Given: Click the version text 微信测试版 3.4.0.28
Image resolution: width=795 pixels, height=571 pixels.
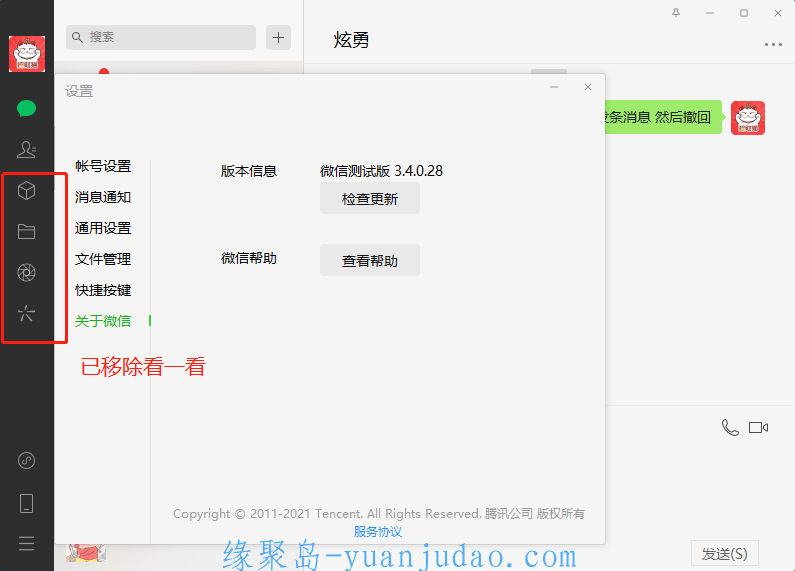Looking at the screenshot, I should [381, 171].
